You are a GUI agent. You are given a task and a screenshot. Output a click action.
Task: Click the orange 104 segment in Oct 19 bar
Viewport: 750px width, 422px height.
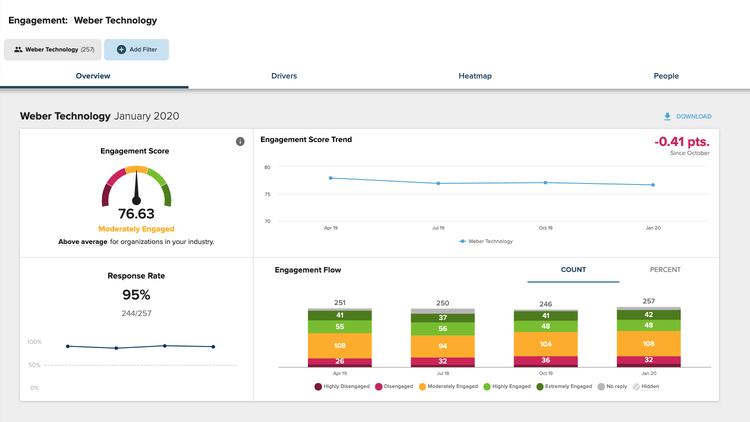545,344
